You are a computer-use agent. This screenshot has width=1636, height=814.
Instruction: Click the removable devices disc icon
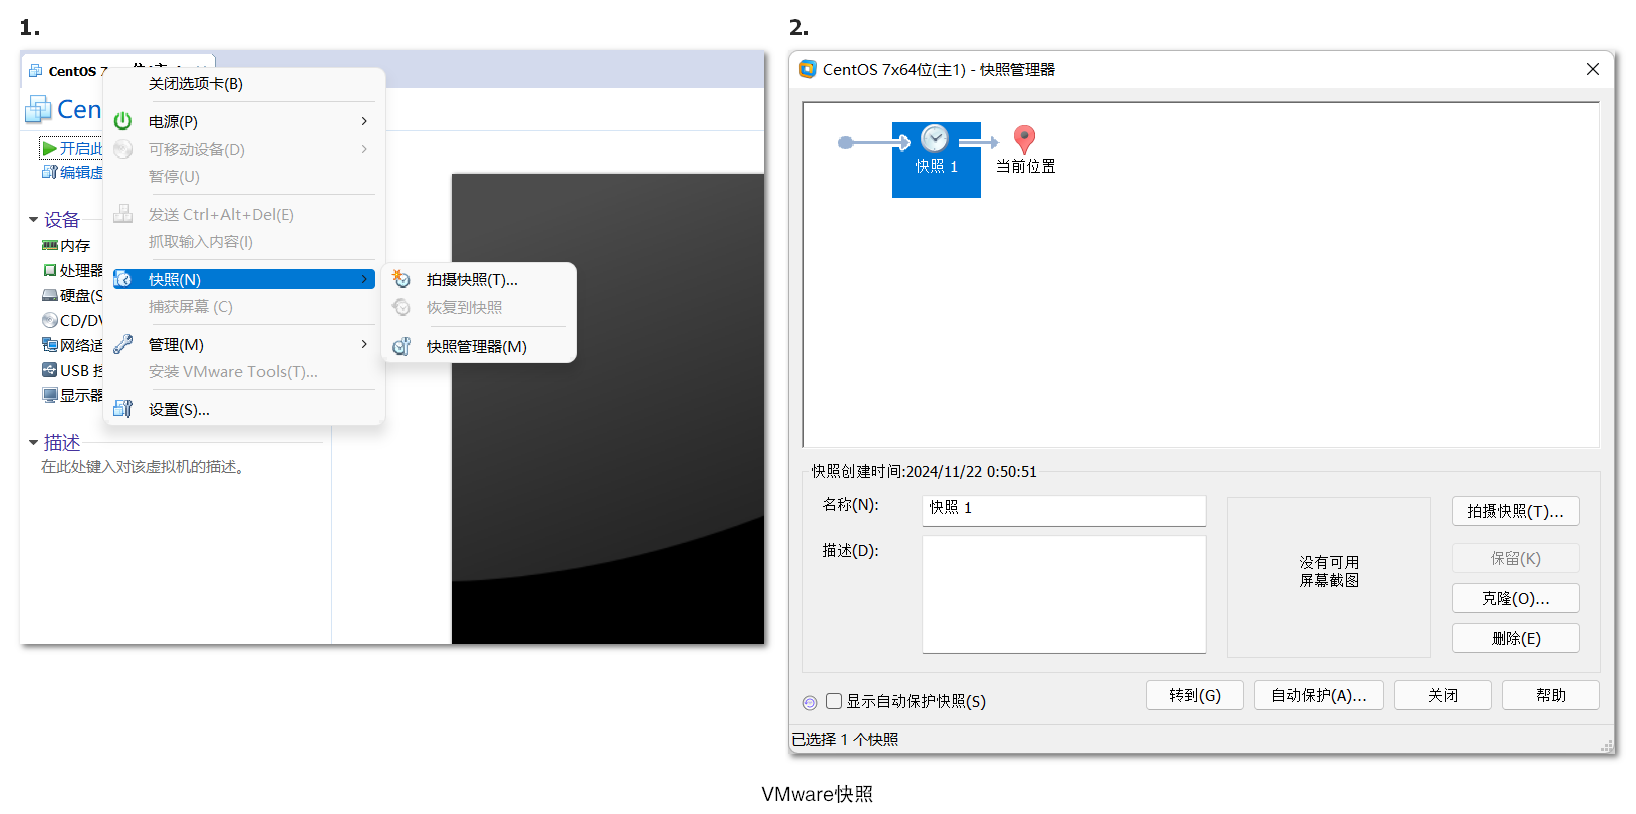coord(123,149)
